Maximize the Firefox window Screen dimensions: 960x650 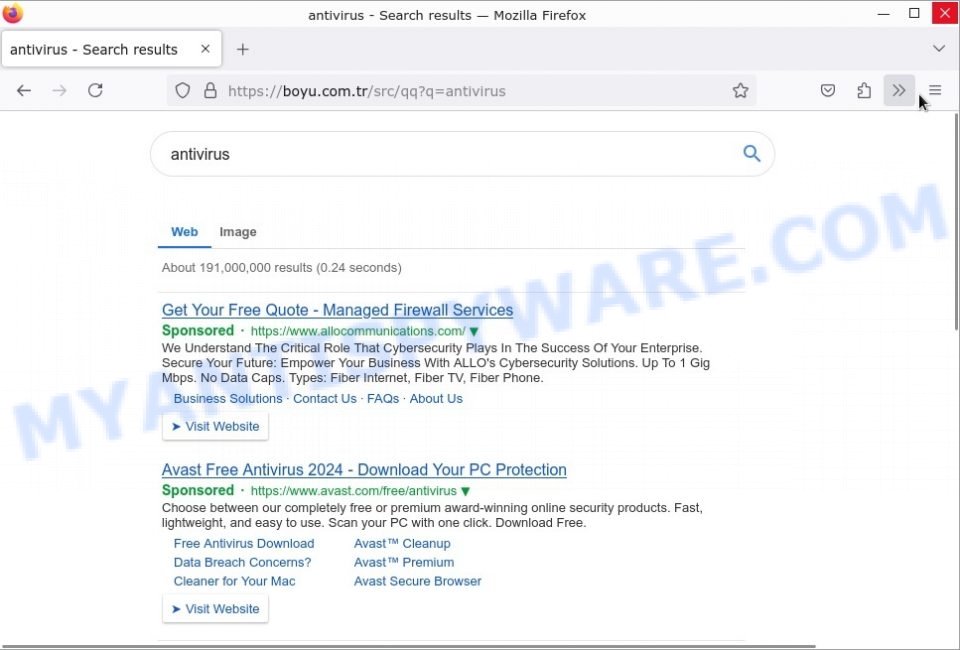click(914, 13)
